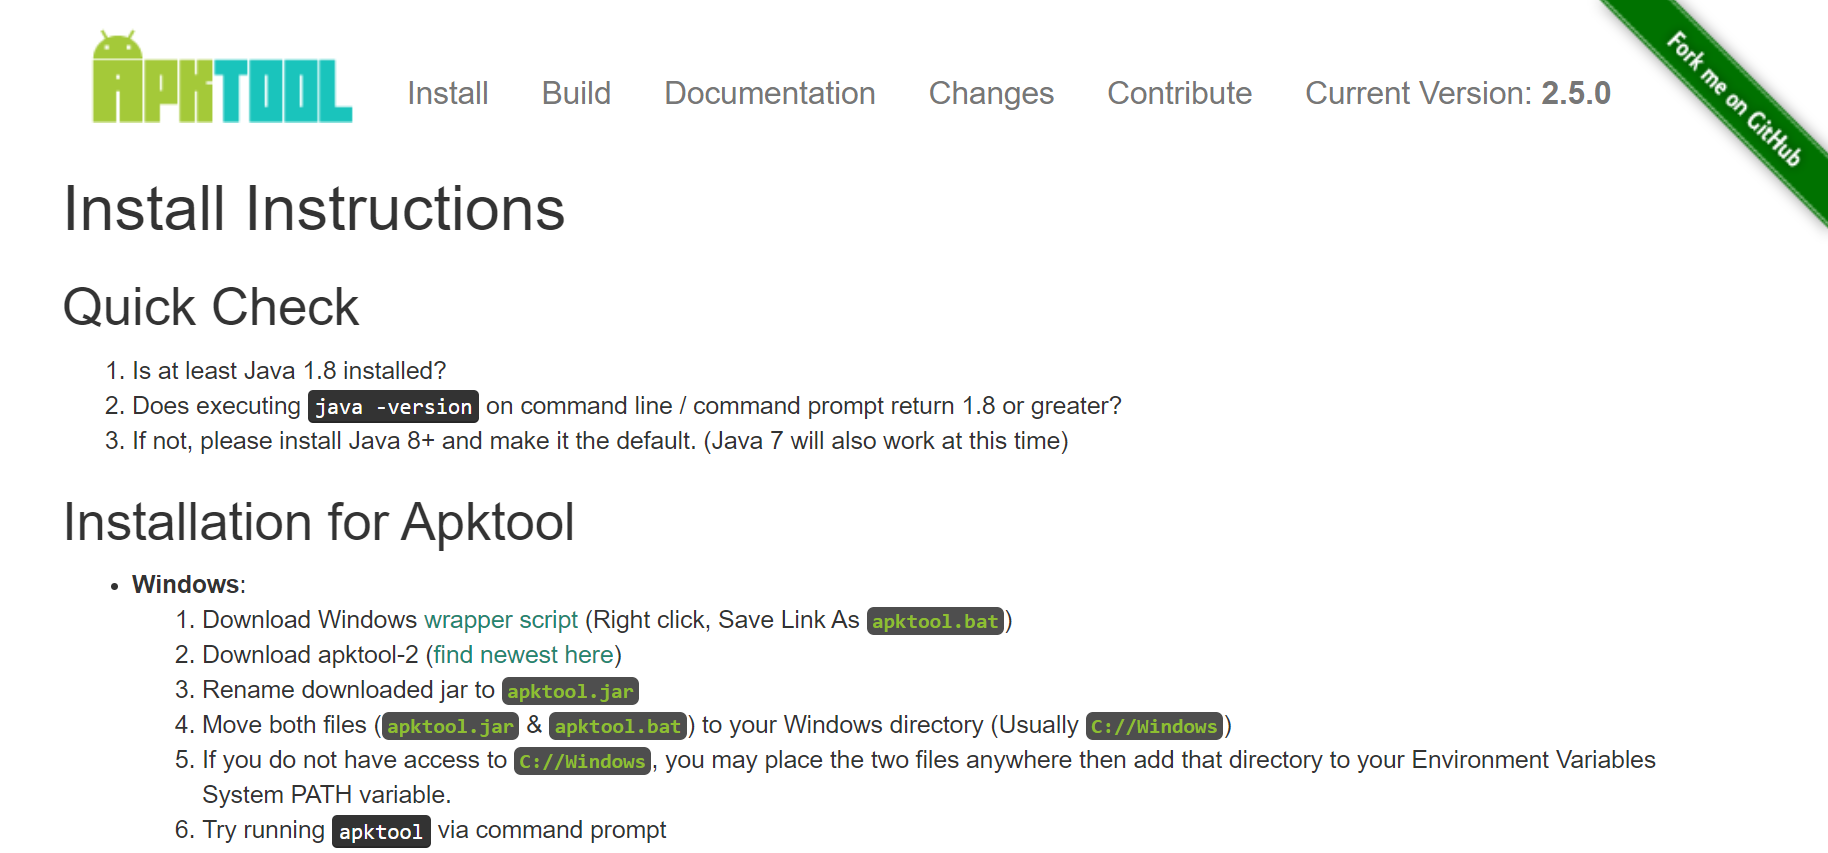The image size is (1828, 853).
Task: Open the Contribute page
Action: (1179, 93)
